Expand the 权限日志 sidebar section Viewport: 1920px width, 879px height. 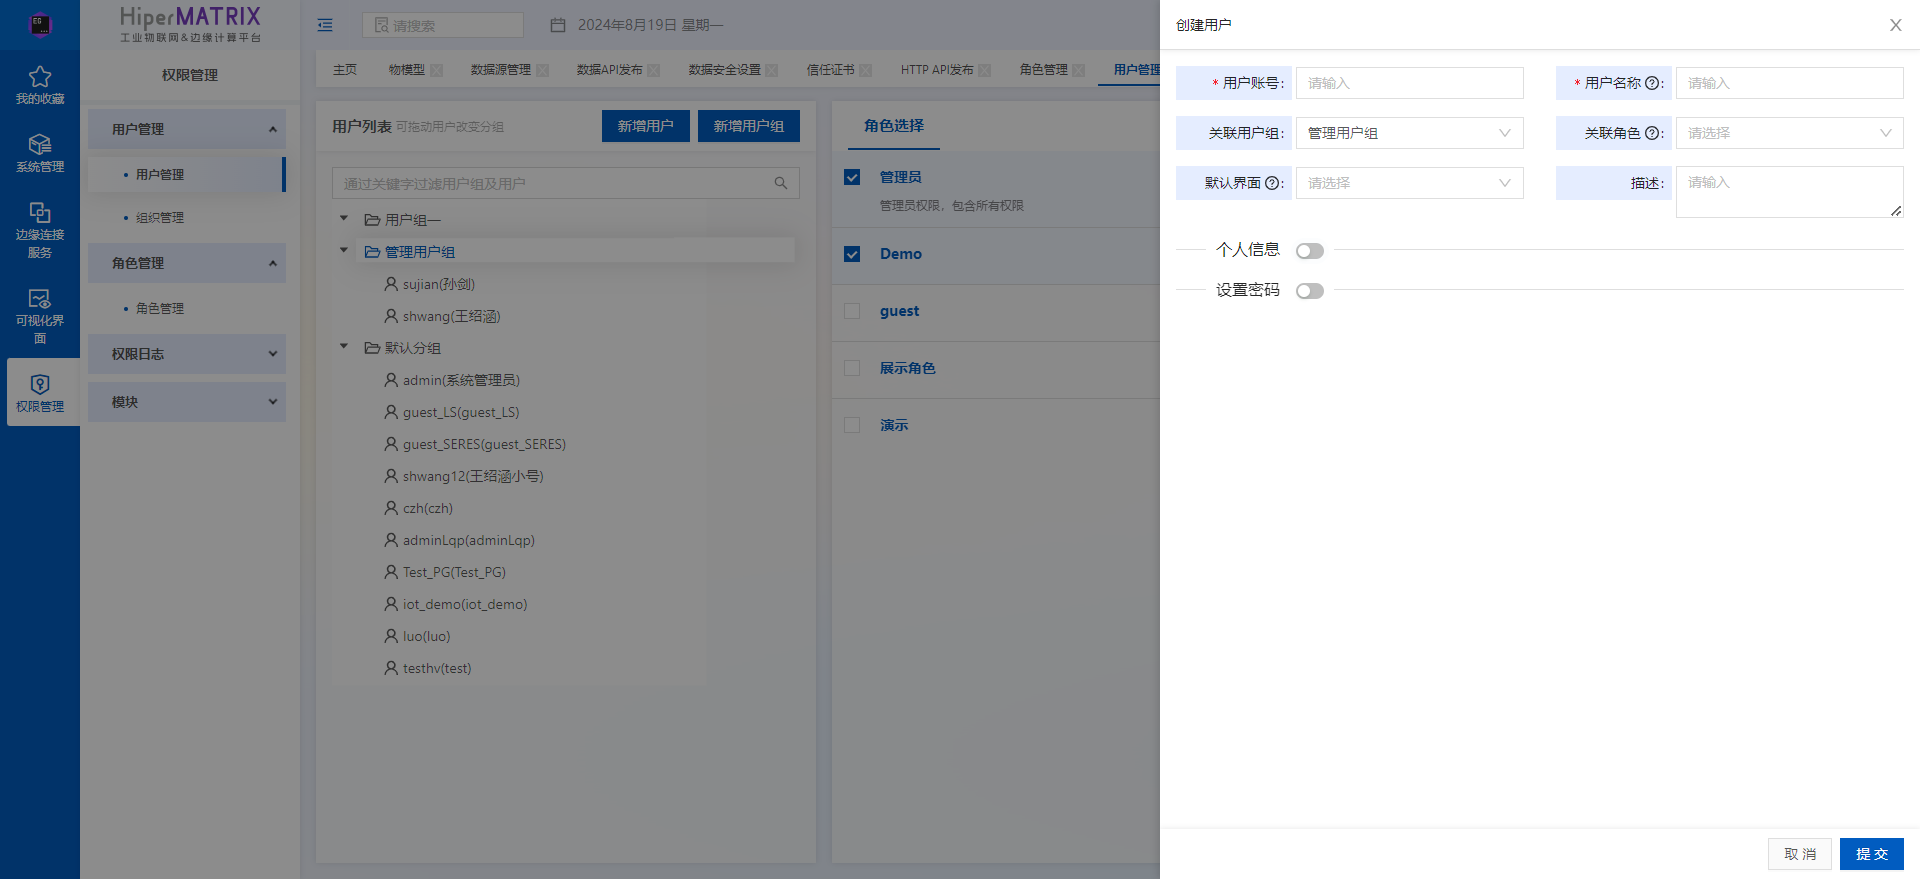point(187,354)
